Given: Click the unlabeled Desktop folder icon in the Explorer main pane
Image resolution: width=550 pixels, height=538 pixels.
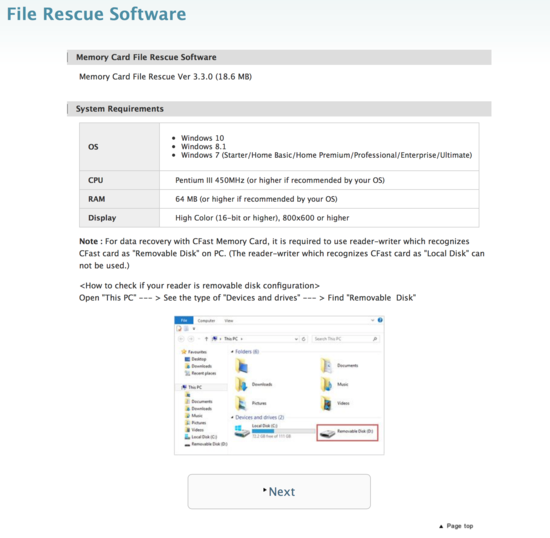Looking at the screenshot, I should pyautogui.click(x=242, y=366).
